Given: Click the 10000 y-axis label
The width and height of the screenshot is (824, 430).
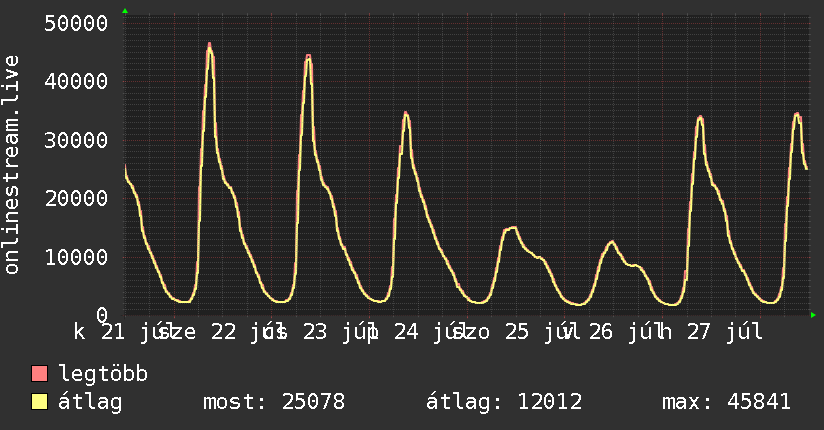Looking at the screenshot, I should [x=76, y=257].
